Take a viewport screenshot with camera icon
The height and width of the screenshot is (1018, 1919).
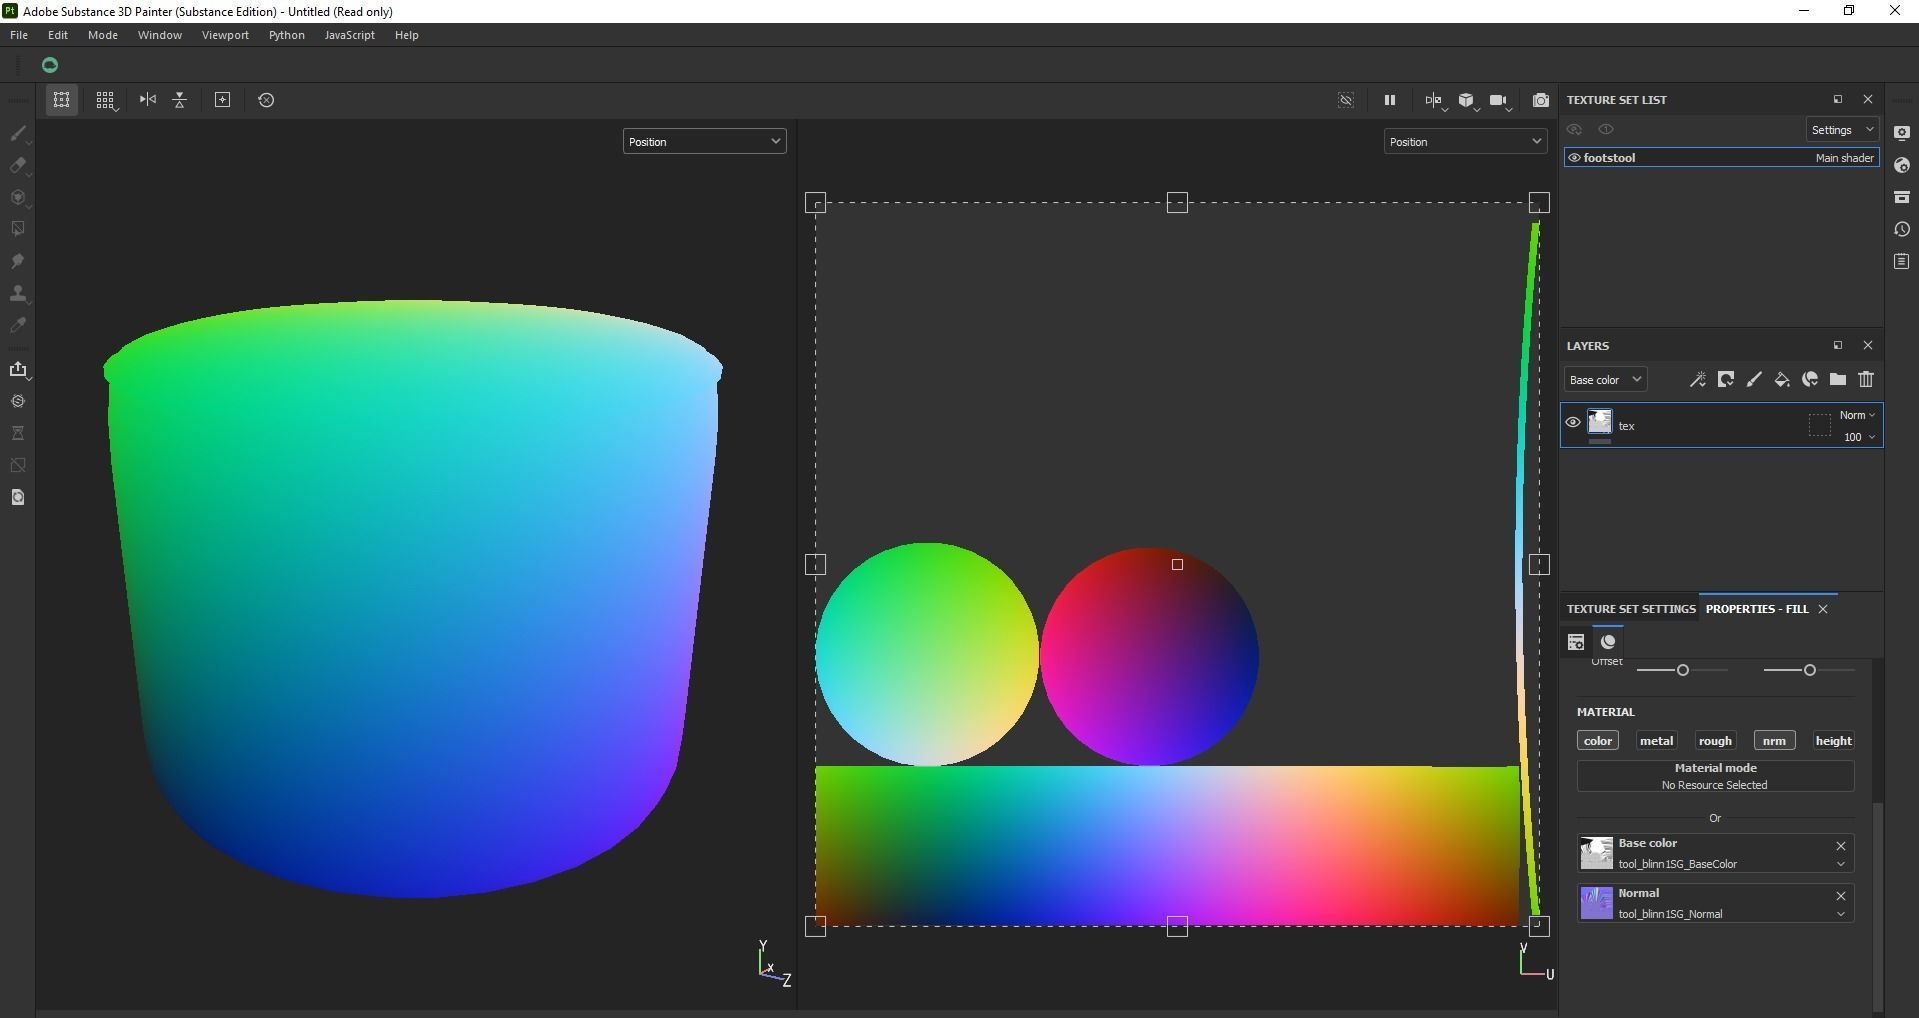point(1541,100)
